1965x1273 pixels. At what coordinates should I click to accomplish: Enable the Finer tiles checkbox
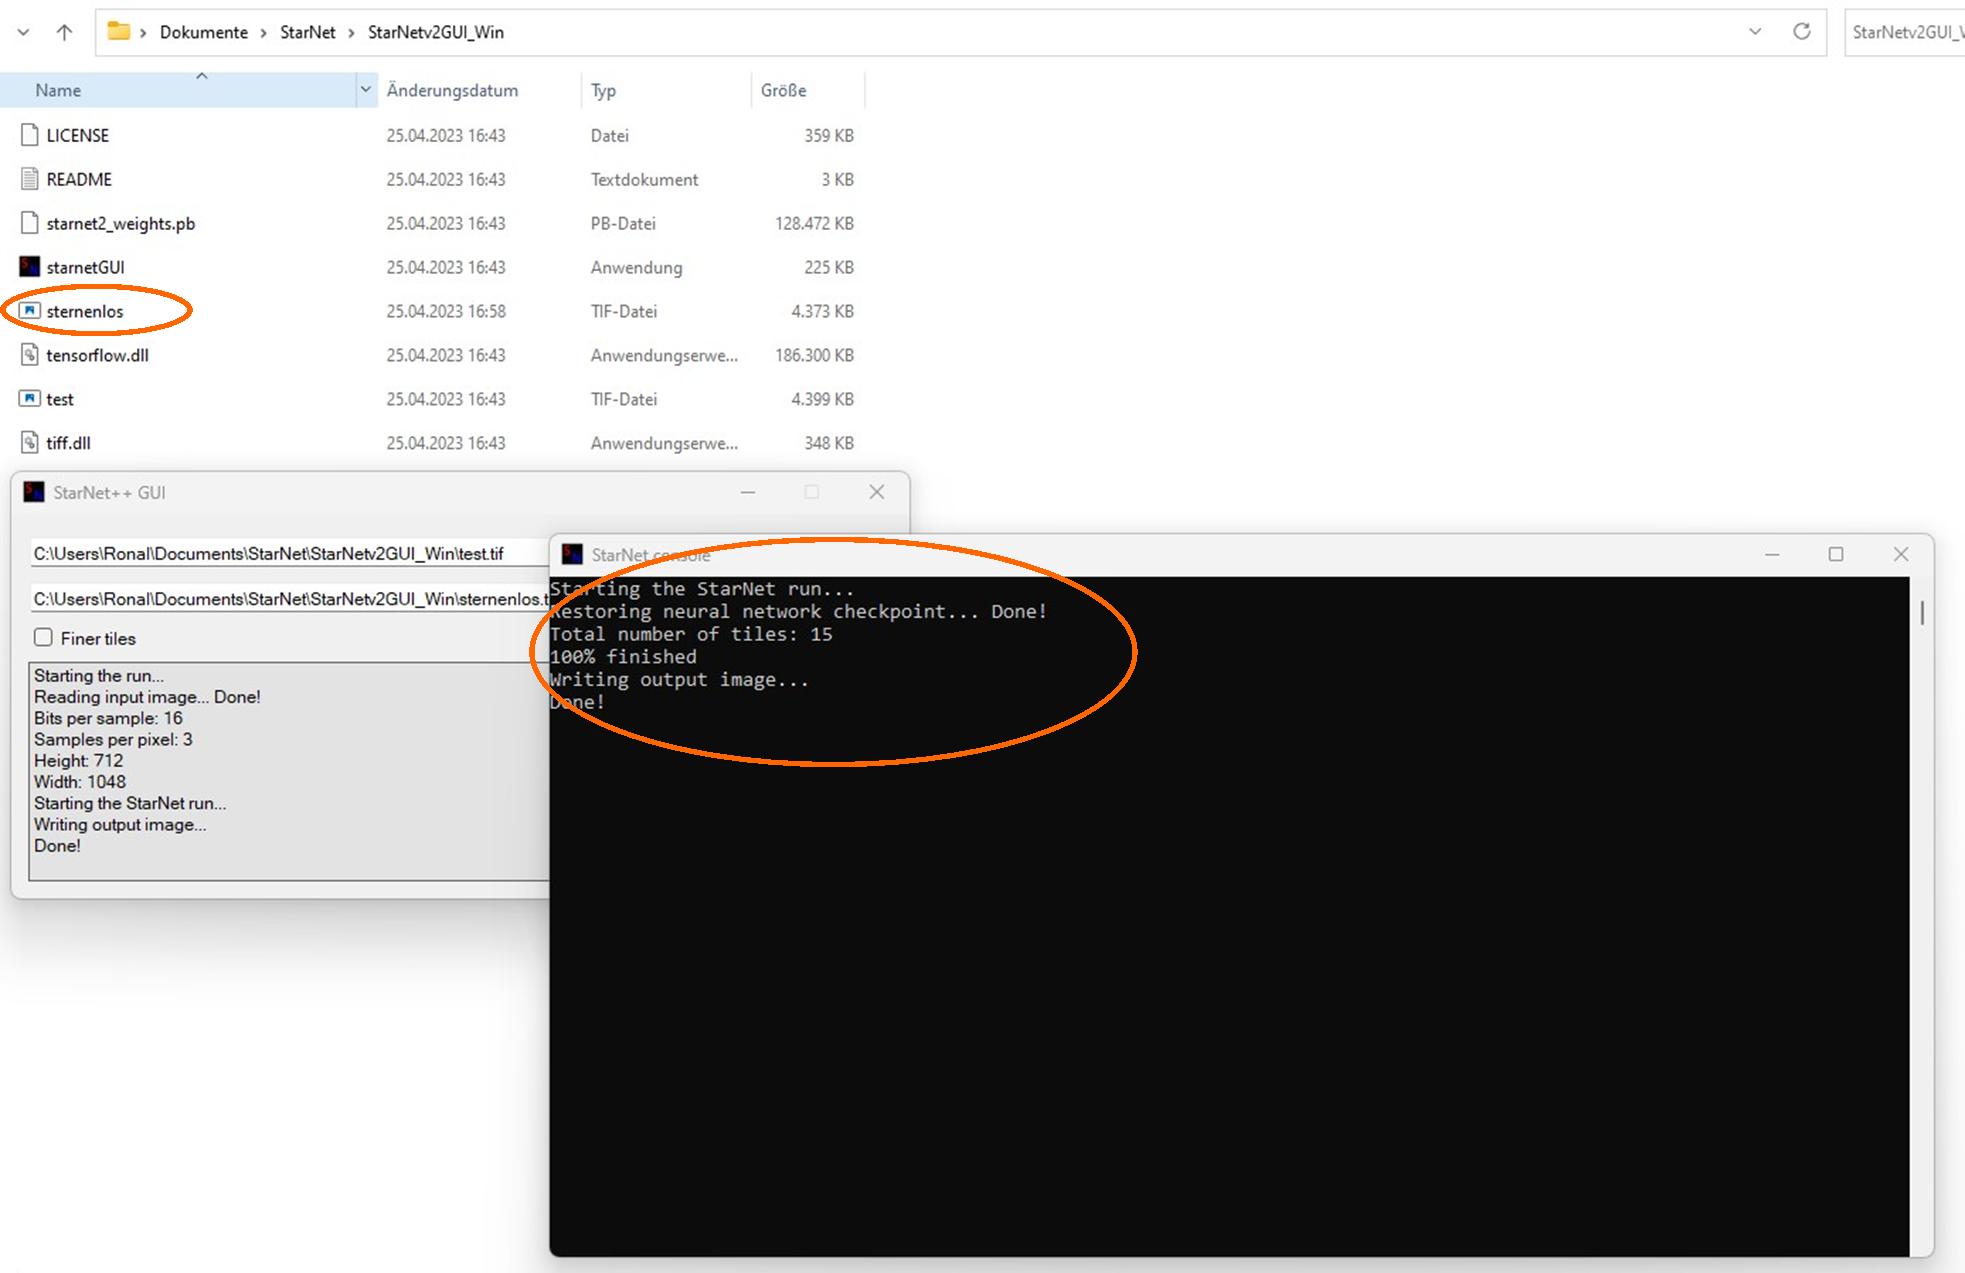coord(43,638)
